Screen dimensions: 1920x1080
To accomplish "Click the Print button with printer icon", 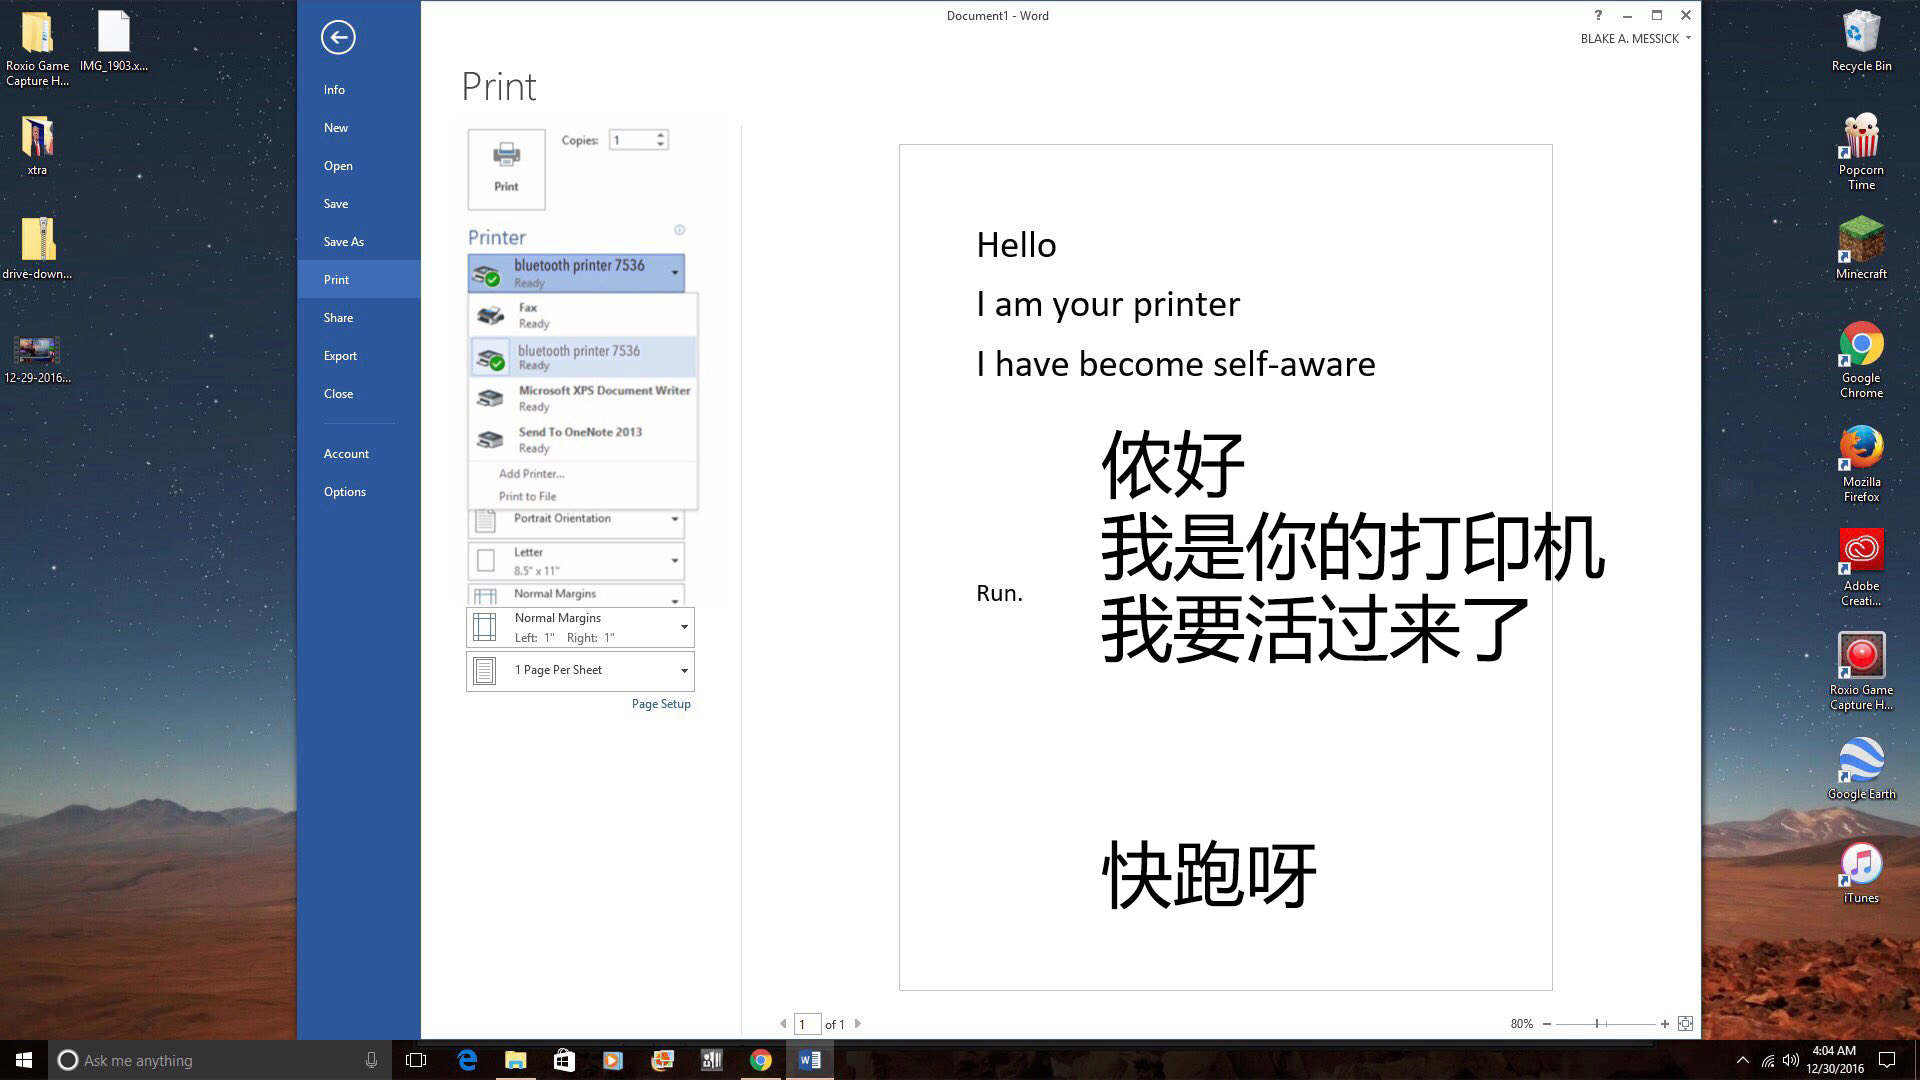I will pos(506,168).
